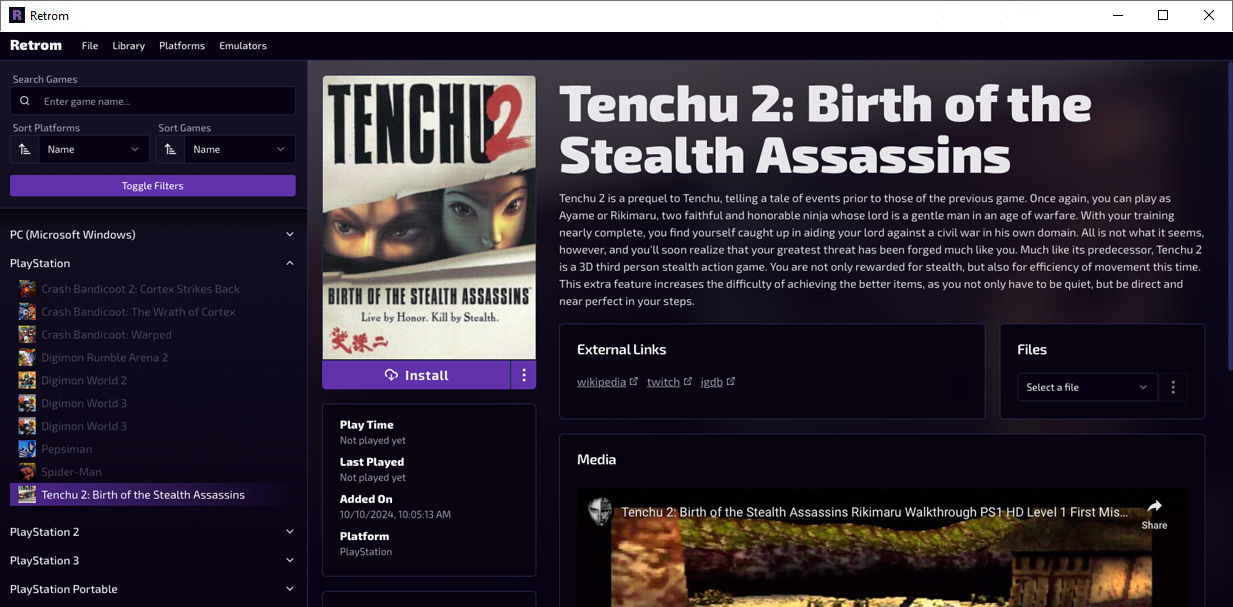This screenshot has height=607, width=1233.
Task: Expand the PC (Microsoft Windows) platform
Action: point(153,235)
